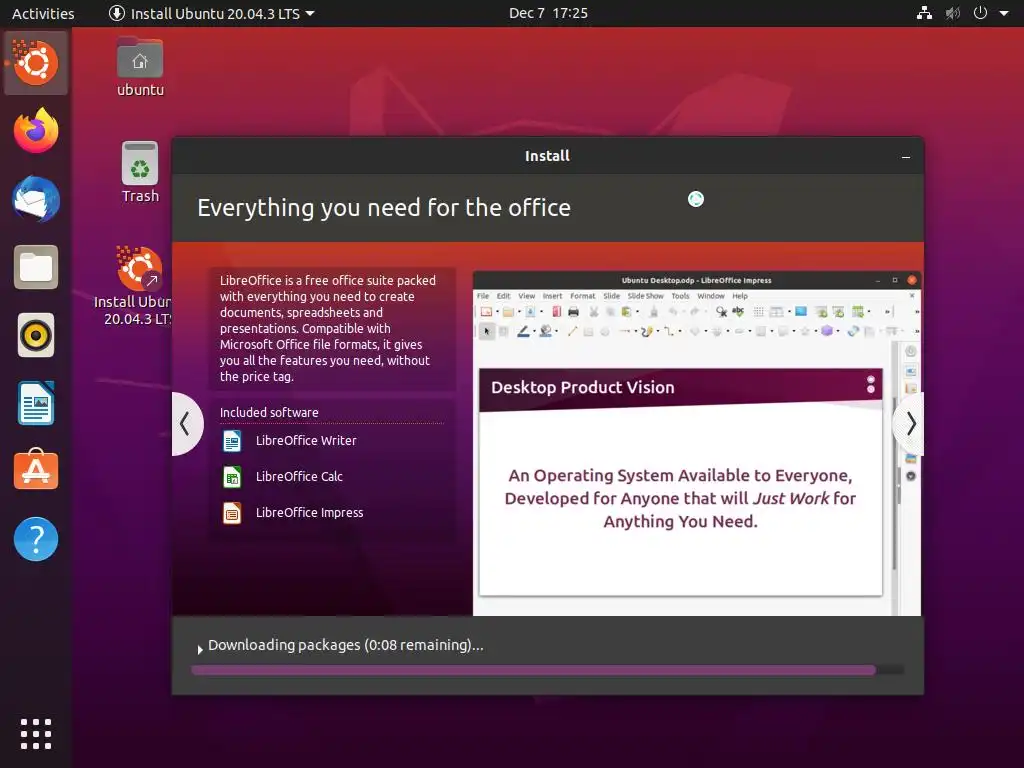Click the Included software heading
This screenshot has height=768, width=1024.
pyautogui.click(x=269, y=413)
